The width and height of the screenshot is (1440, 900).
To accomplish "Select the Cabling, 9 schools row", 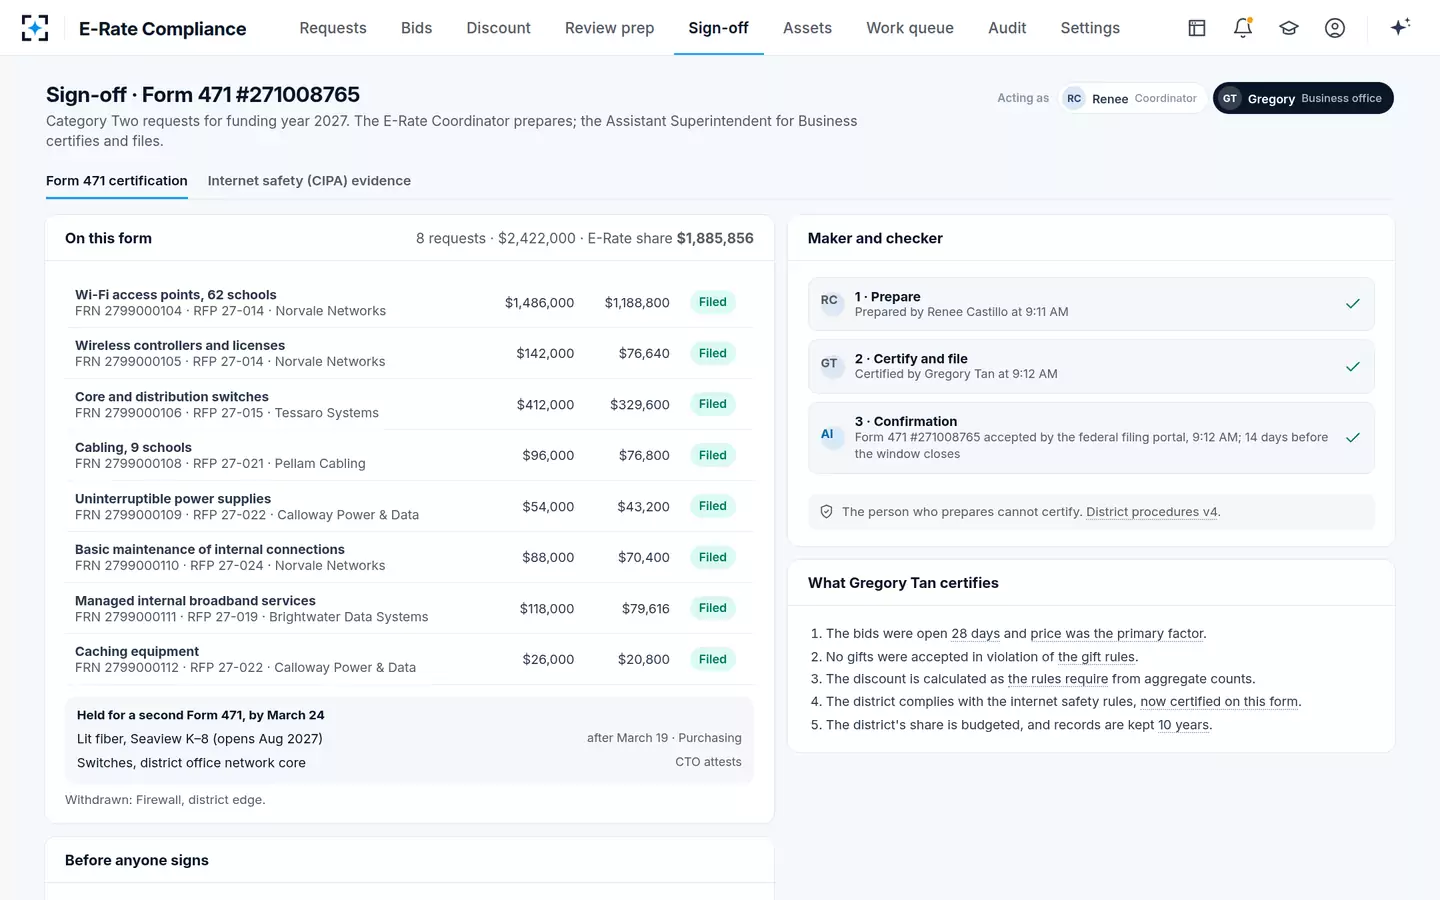I will tap(409, 455).
